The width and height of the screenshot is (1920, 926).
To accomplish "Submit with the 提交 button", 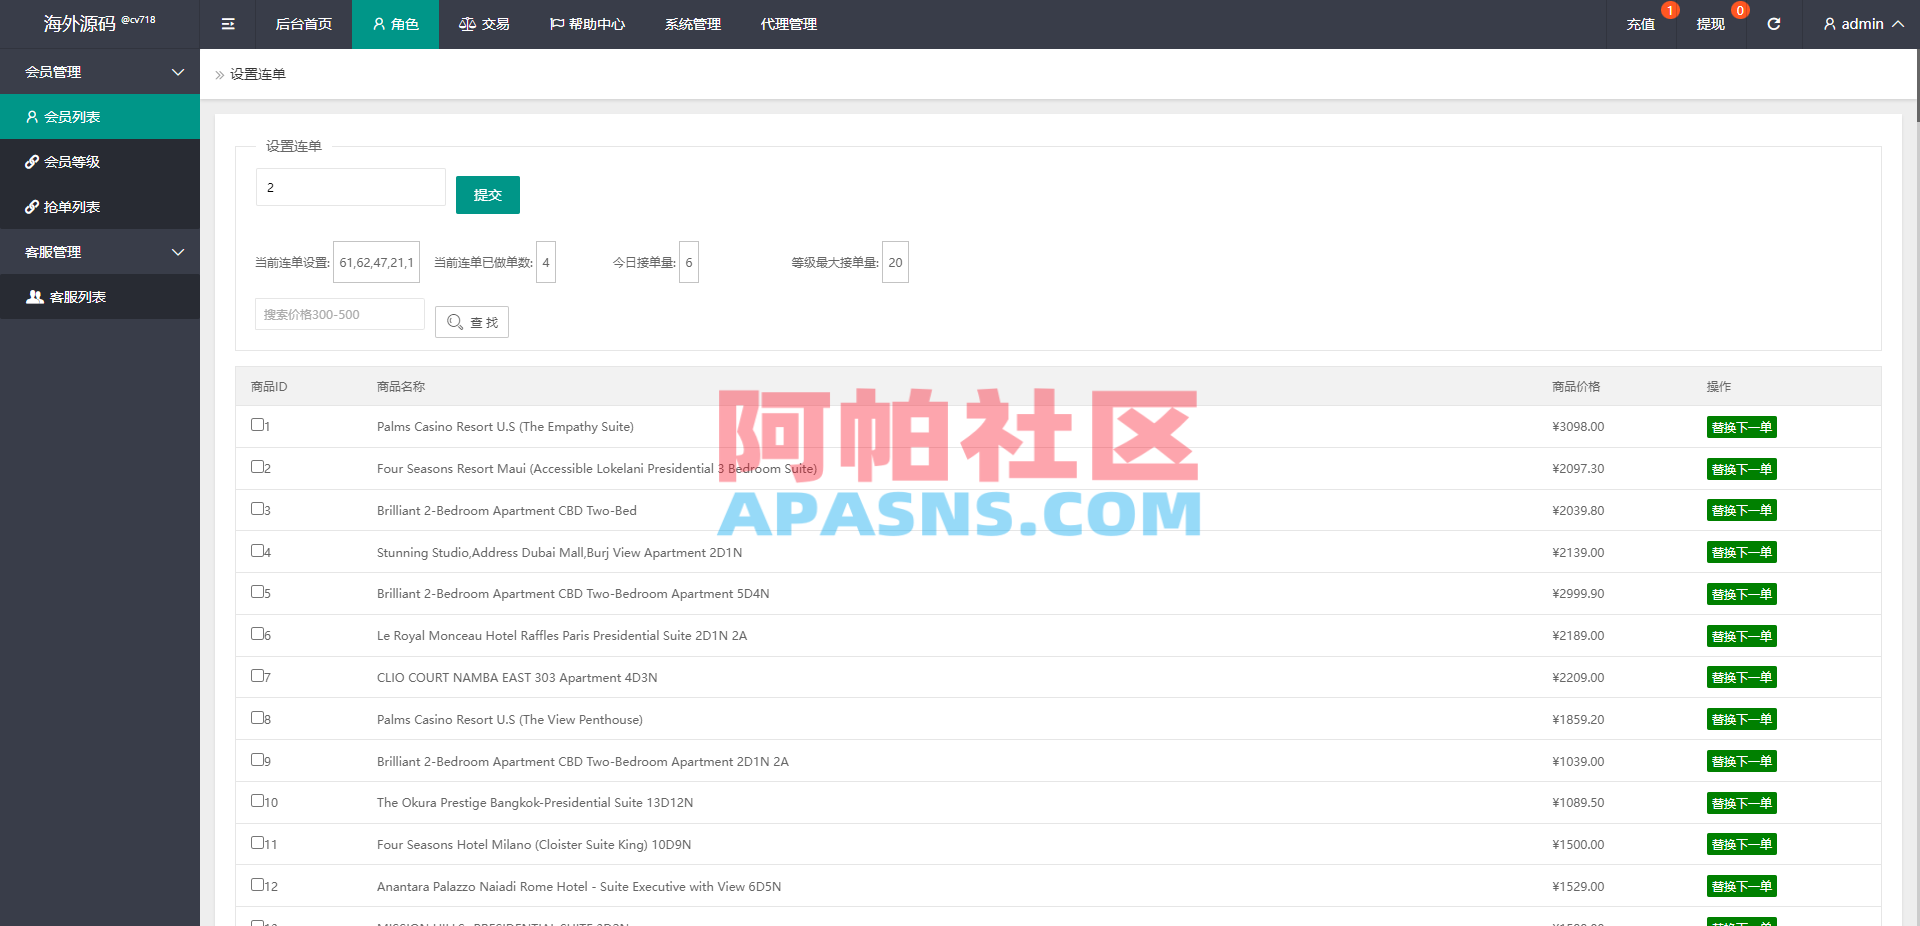I will (487, 194).
